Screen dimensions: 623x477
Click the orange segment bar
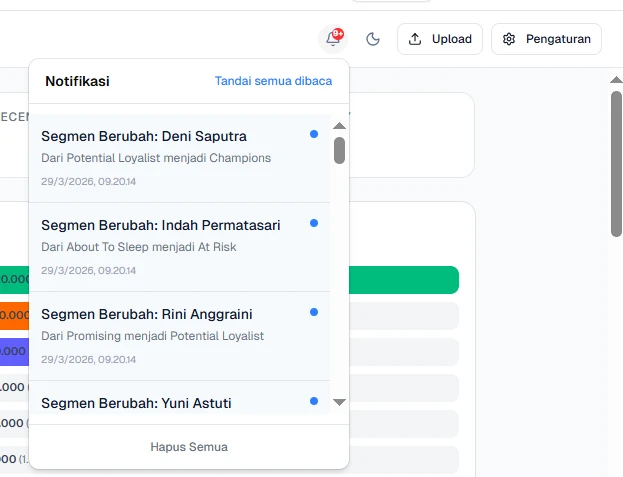click(x=14, y=318)
